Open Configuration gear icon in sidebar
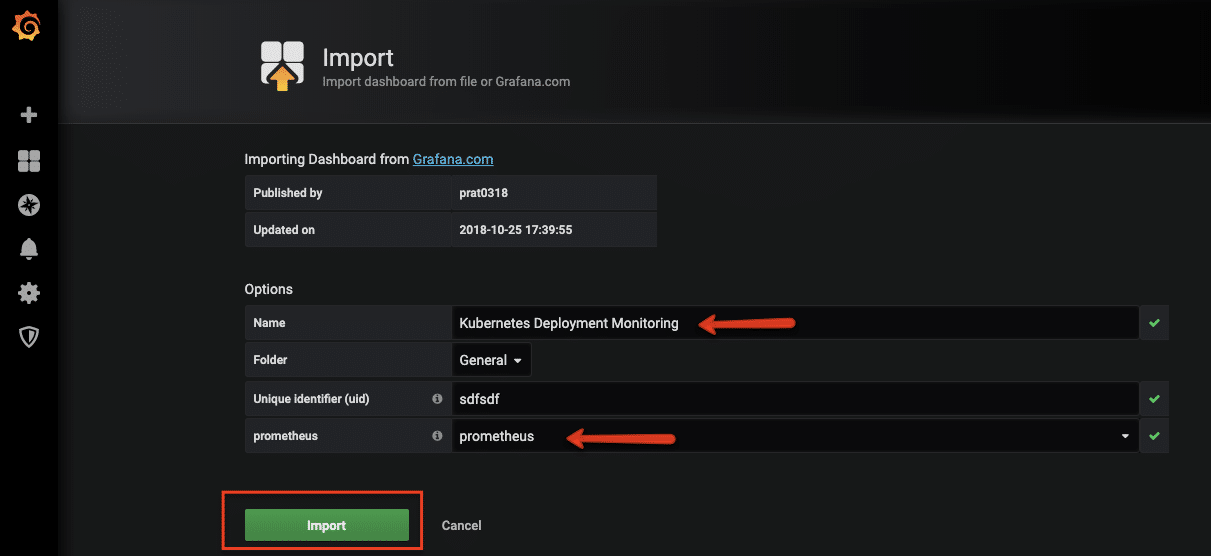The width and height of the screenshot is (1211, 556). [29, 293]
